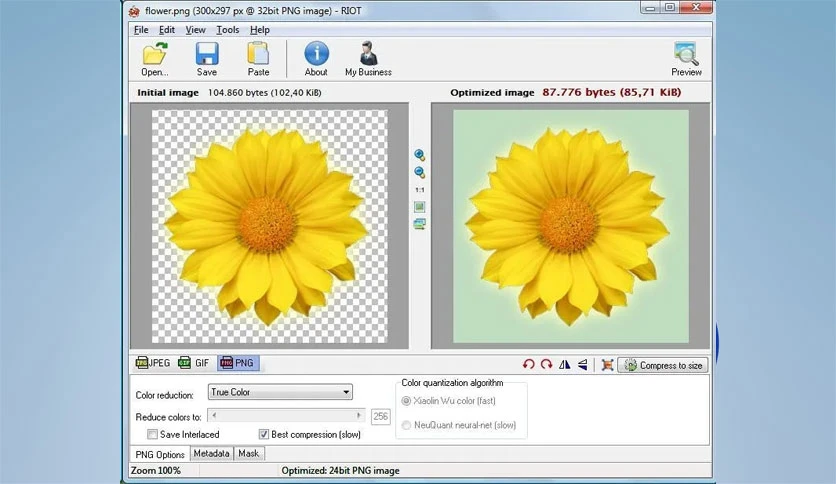Open the Tools menu

click(228, 30)
